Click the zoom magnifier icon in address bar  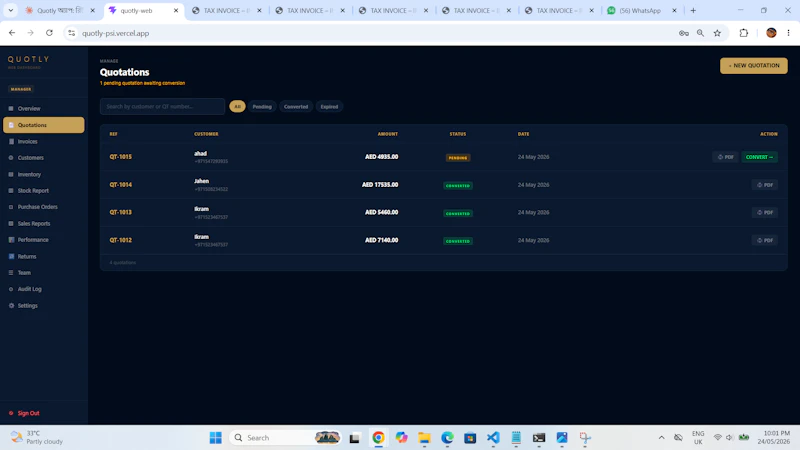coord(701,33)
